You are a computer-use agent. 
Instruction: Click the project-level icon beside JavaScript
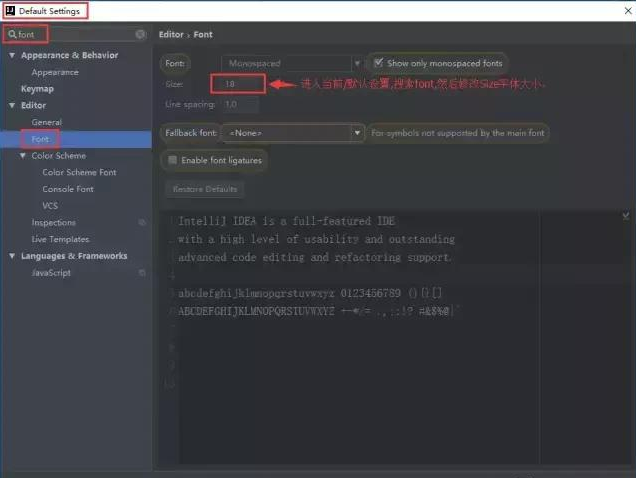142,272
